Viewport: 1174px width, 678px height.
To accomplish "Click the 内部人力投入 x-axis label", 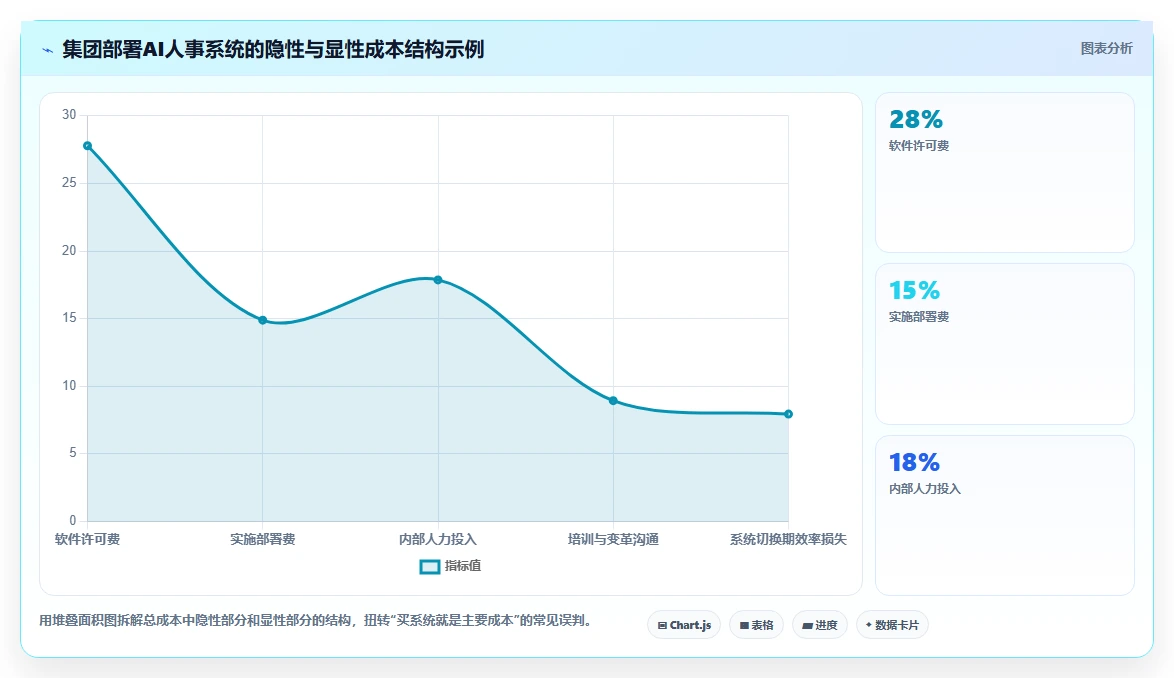I will pyautogui.click(x=438, y=540).
